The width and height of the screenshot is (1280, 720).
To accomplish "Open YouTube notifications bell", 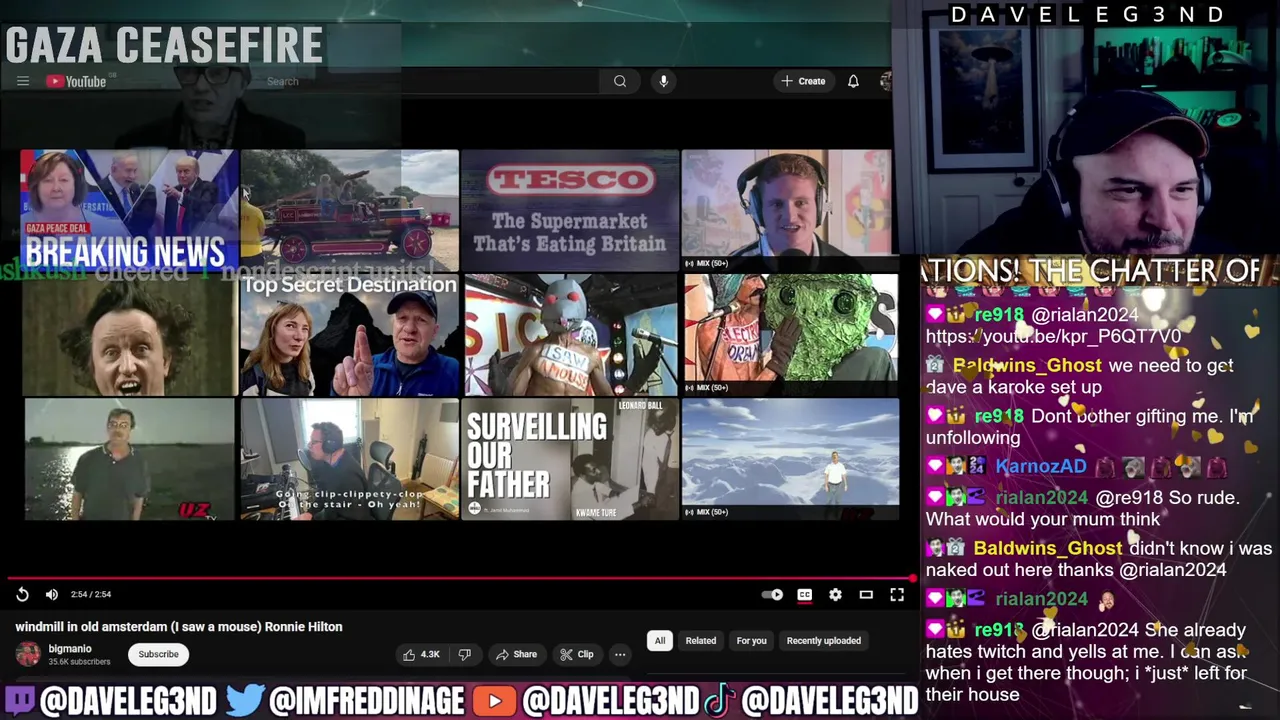I will [853, 81].
